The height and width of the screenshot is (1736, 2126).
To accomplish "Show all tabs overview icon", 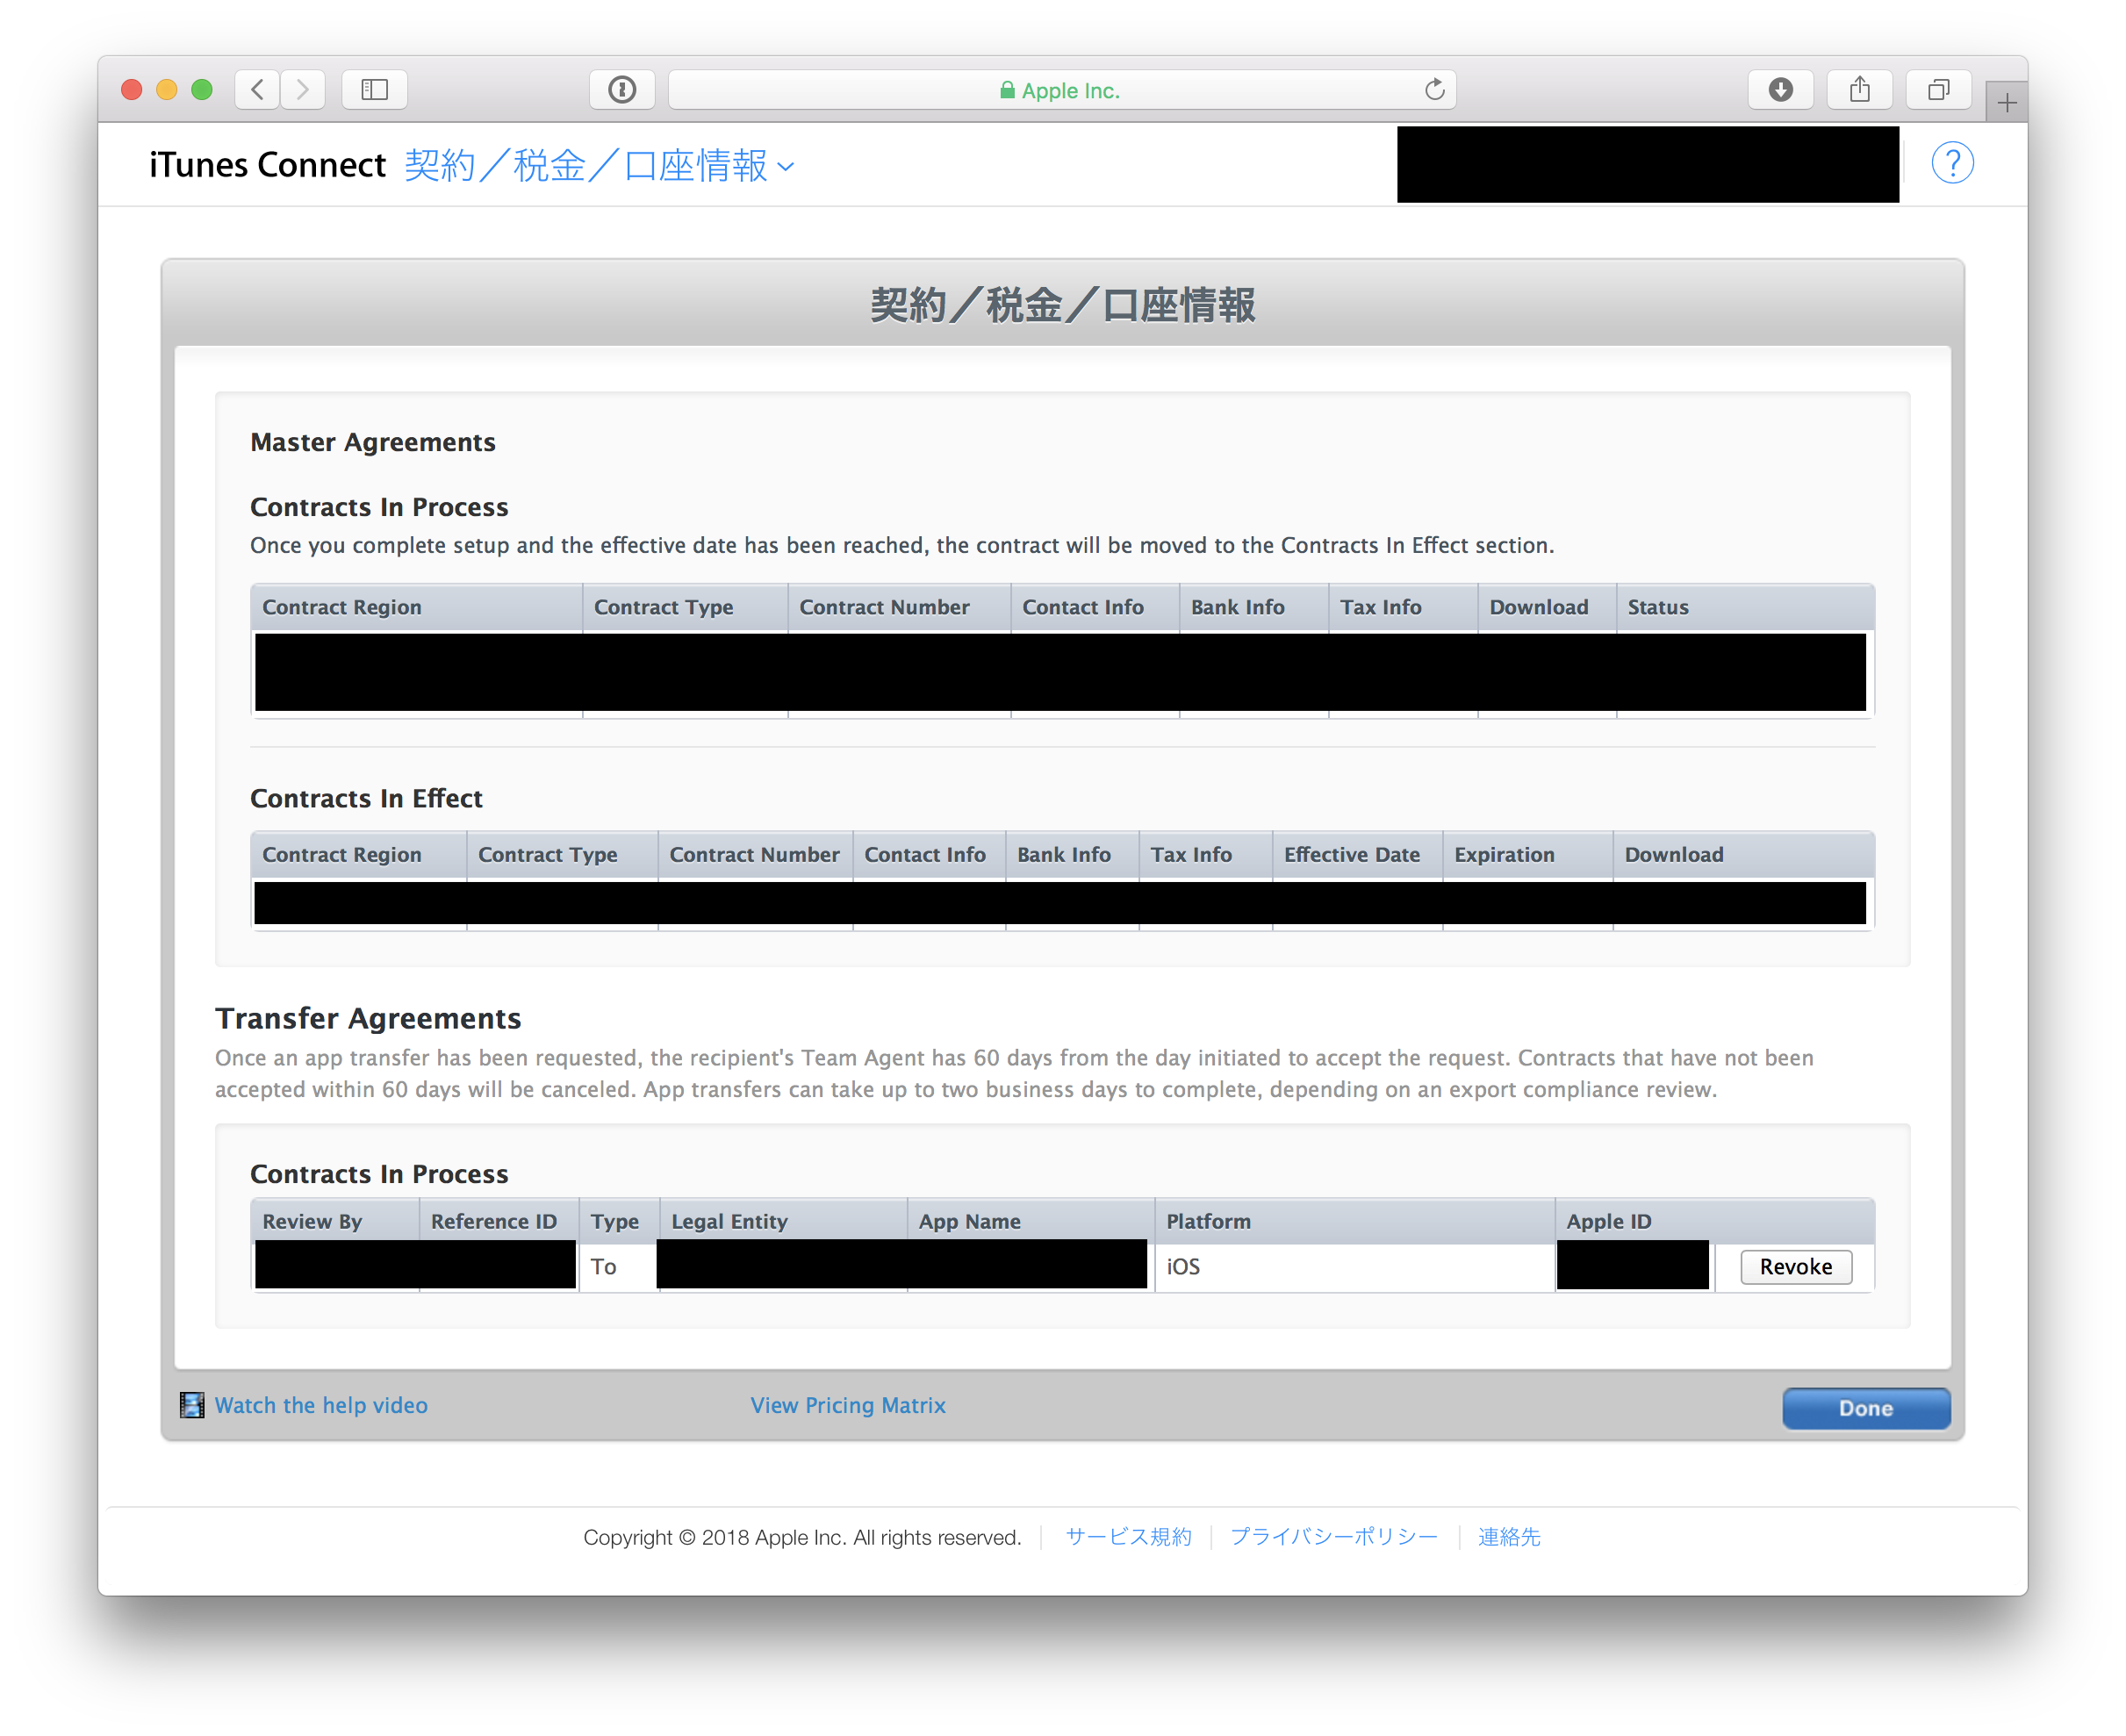I will [1938, 90].
